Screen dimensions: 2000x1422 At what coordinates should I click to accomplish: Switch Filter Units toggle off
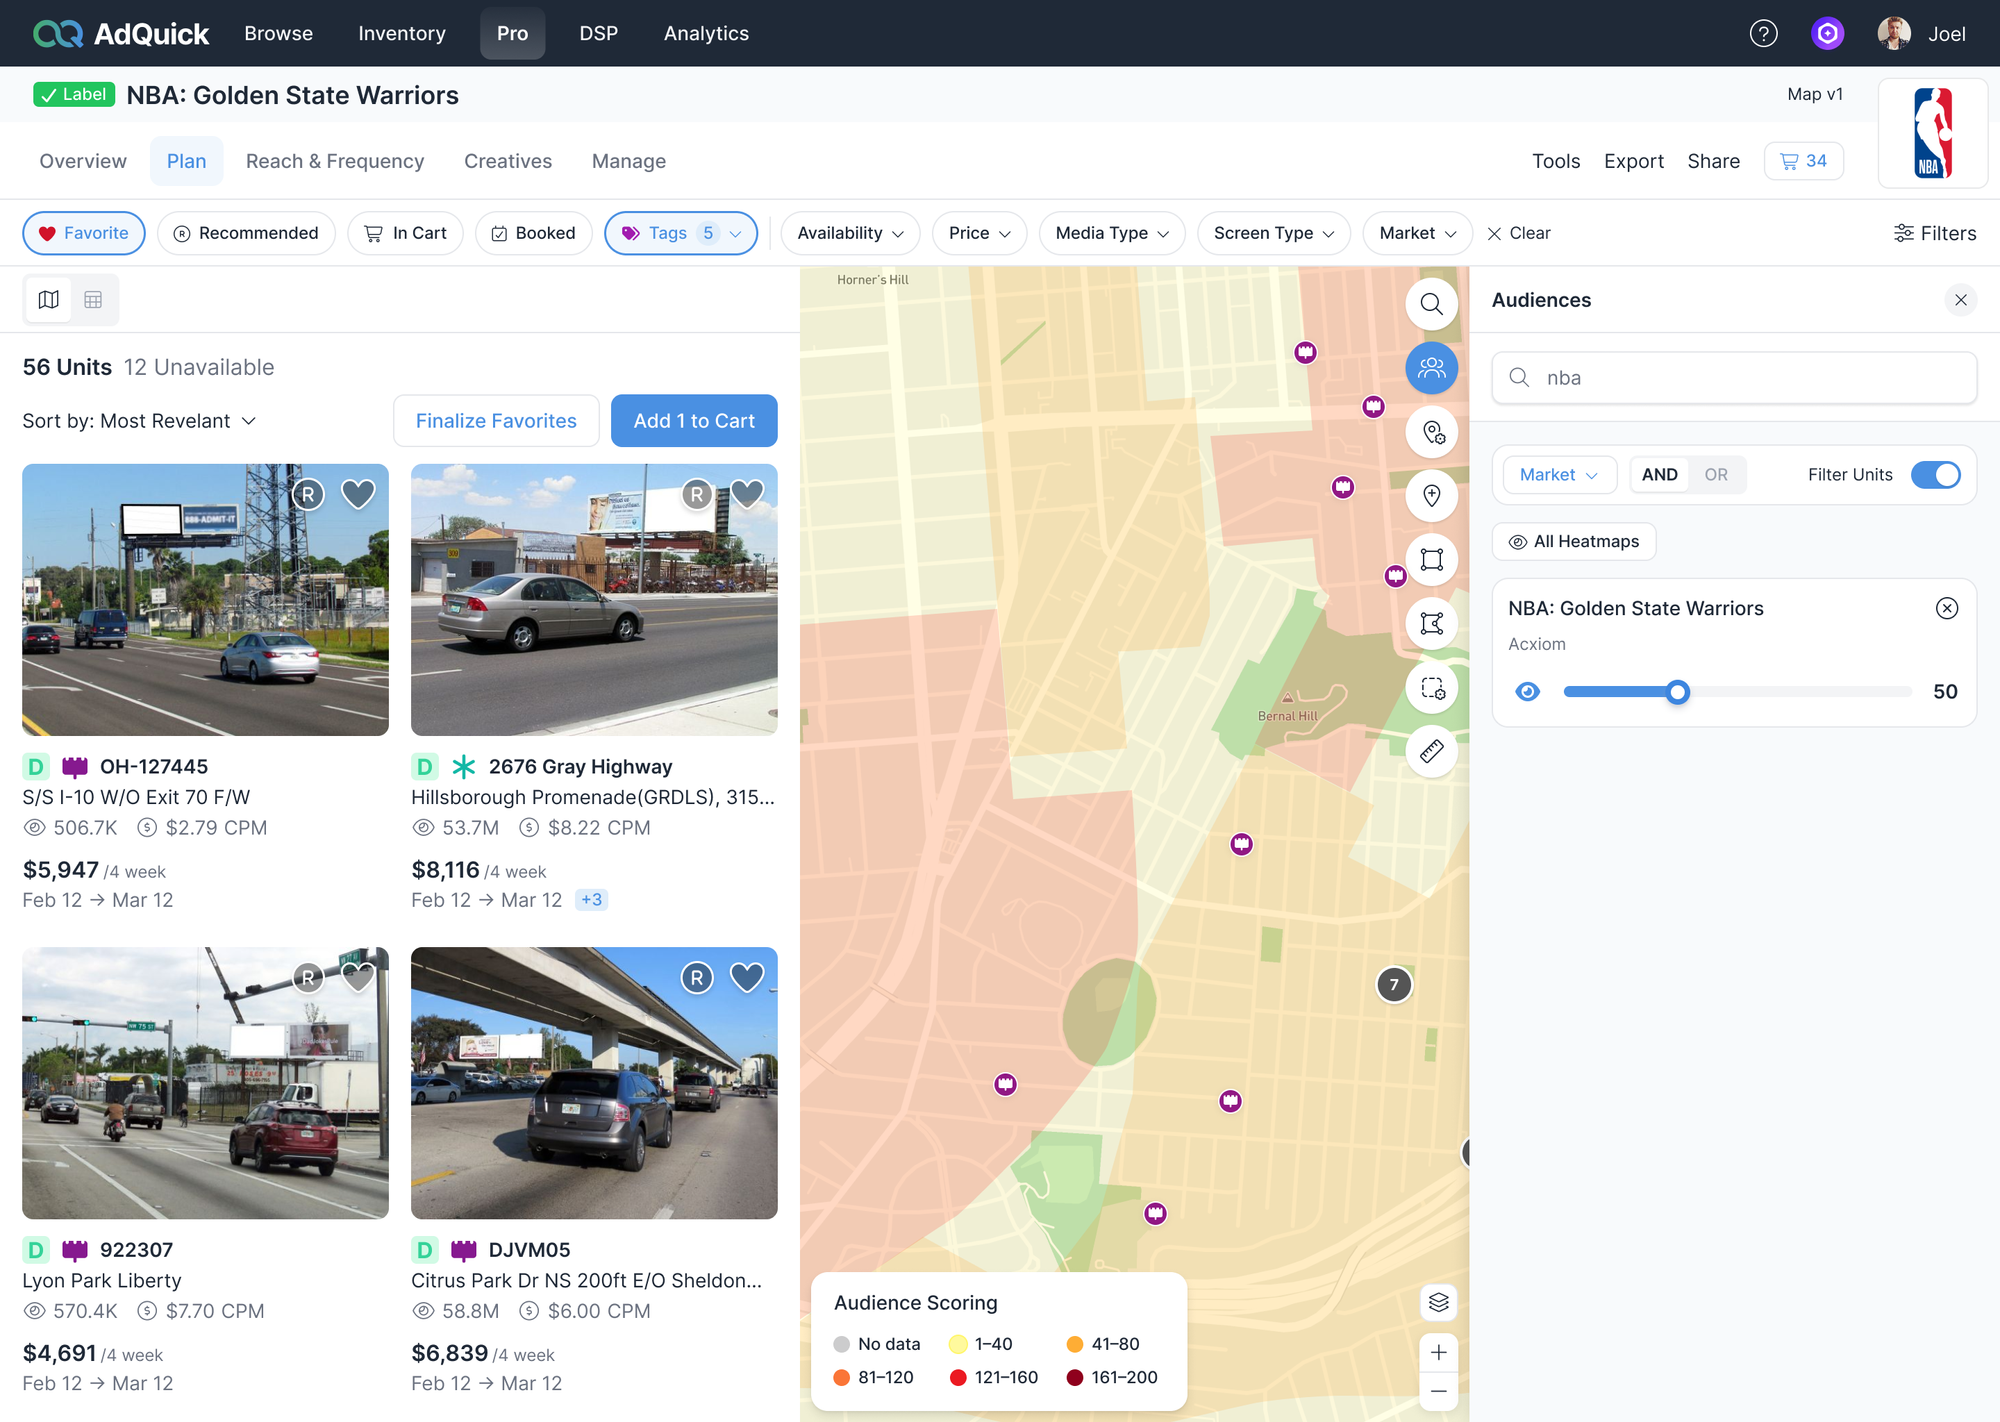1936,475
